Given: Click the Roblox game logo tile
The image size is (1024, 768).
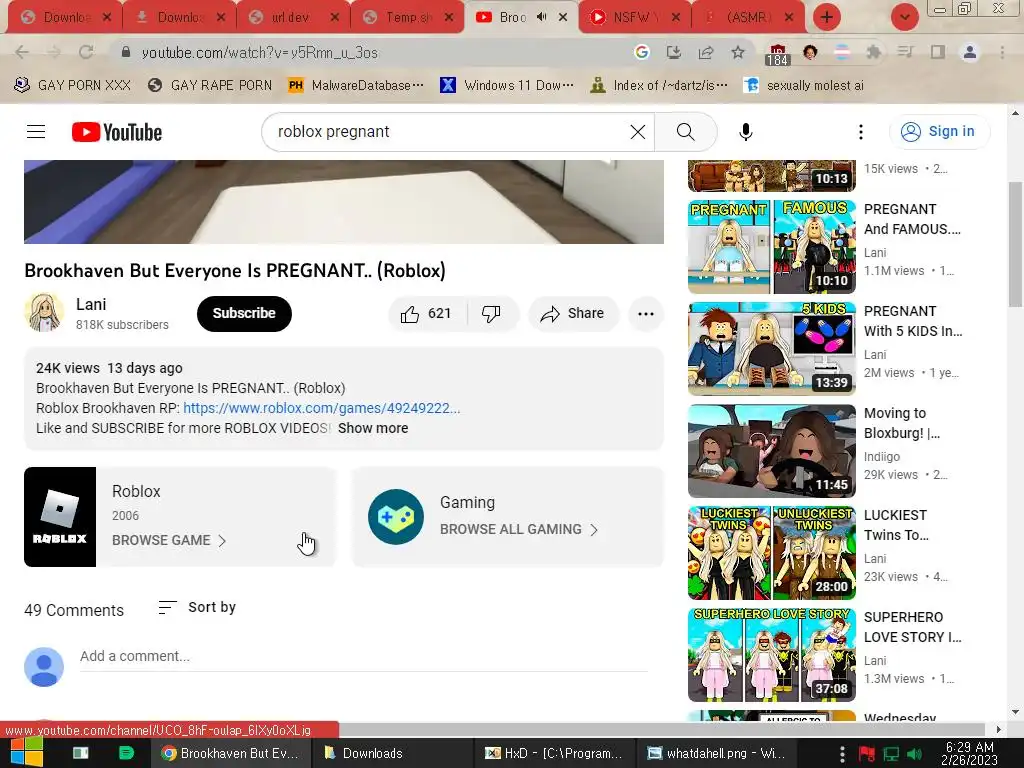Looking at the screenshot, I should (x=60, y=517).
